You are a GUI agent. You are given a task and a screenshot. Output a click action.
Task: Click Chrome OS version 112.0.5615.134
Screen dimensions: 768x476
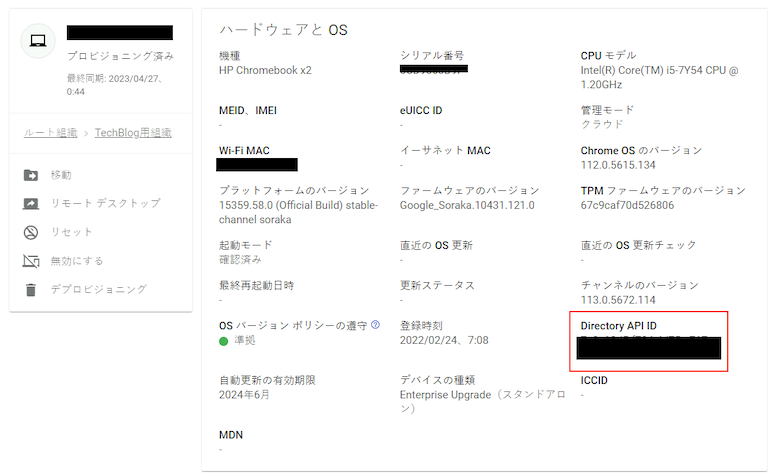pos(618,165)
